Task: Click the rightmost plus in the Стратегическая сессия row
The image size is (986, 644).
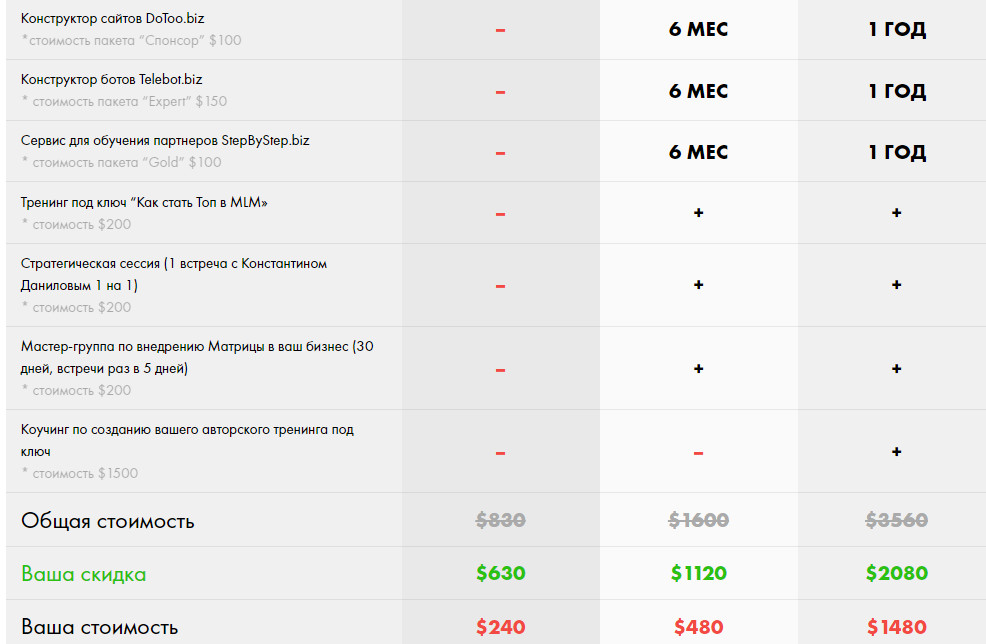Action: coord(896,285)
